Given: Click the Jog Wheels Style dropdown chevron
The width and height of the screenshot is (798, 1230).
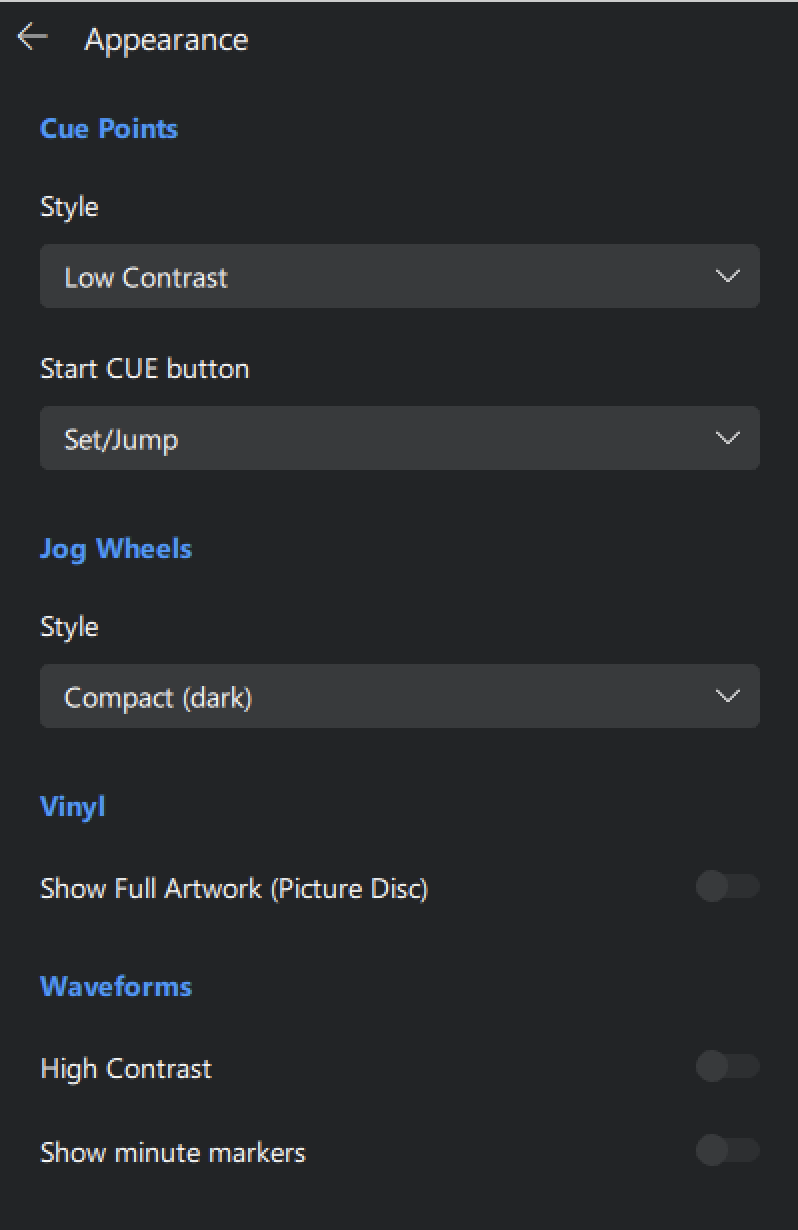Looking at the screenshot, I should (x=728, y=696).
